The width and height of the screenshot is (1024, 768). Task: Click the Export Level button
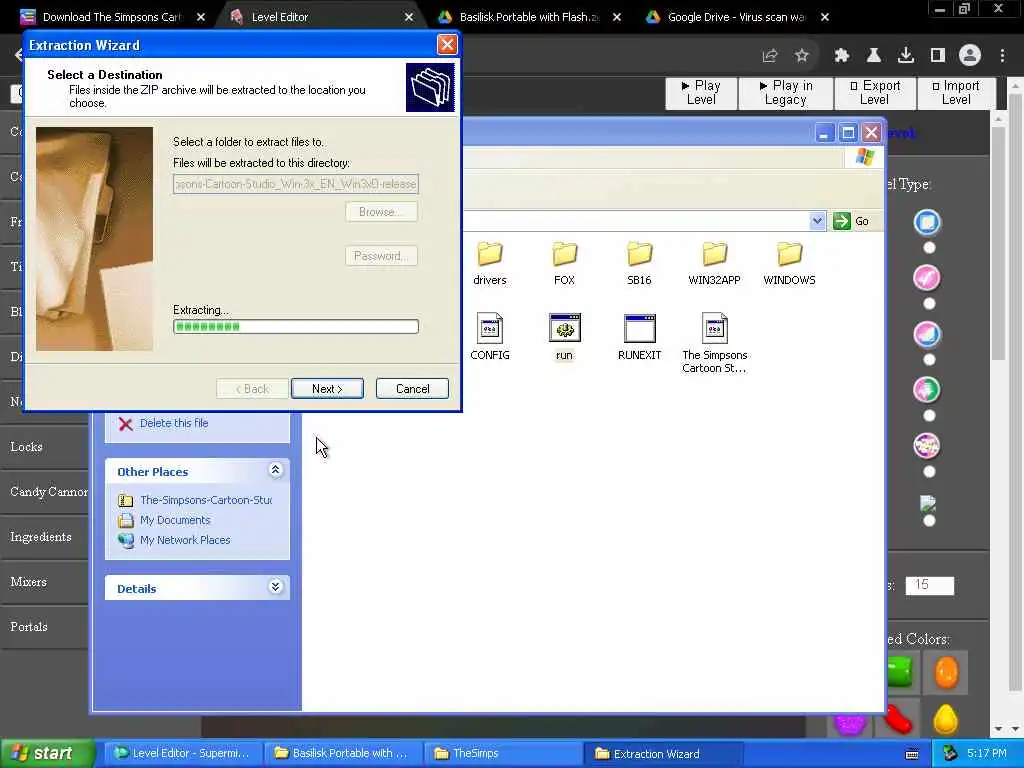click(x=874, y=93)
